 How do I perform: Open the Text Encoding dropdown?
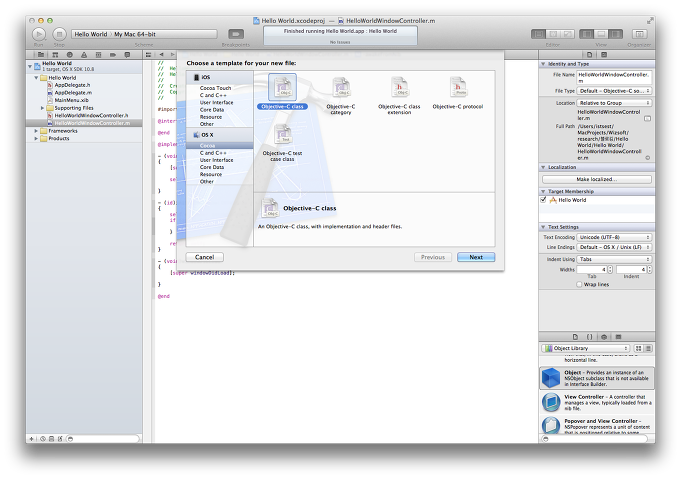(614, 237)
